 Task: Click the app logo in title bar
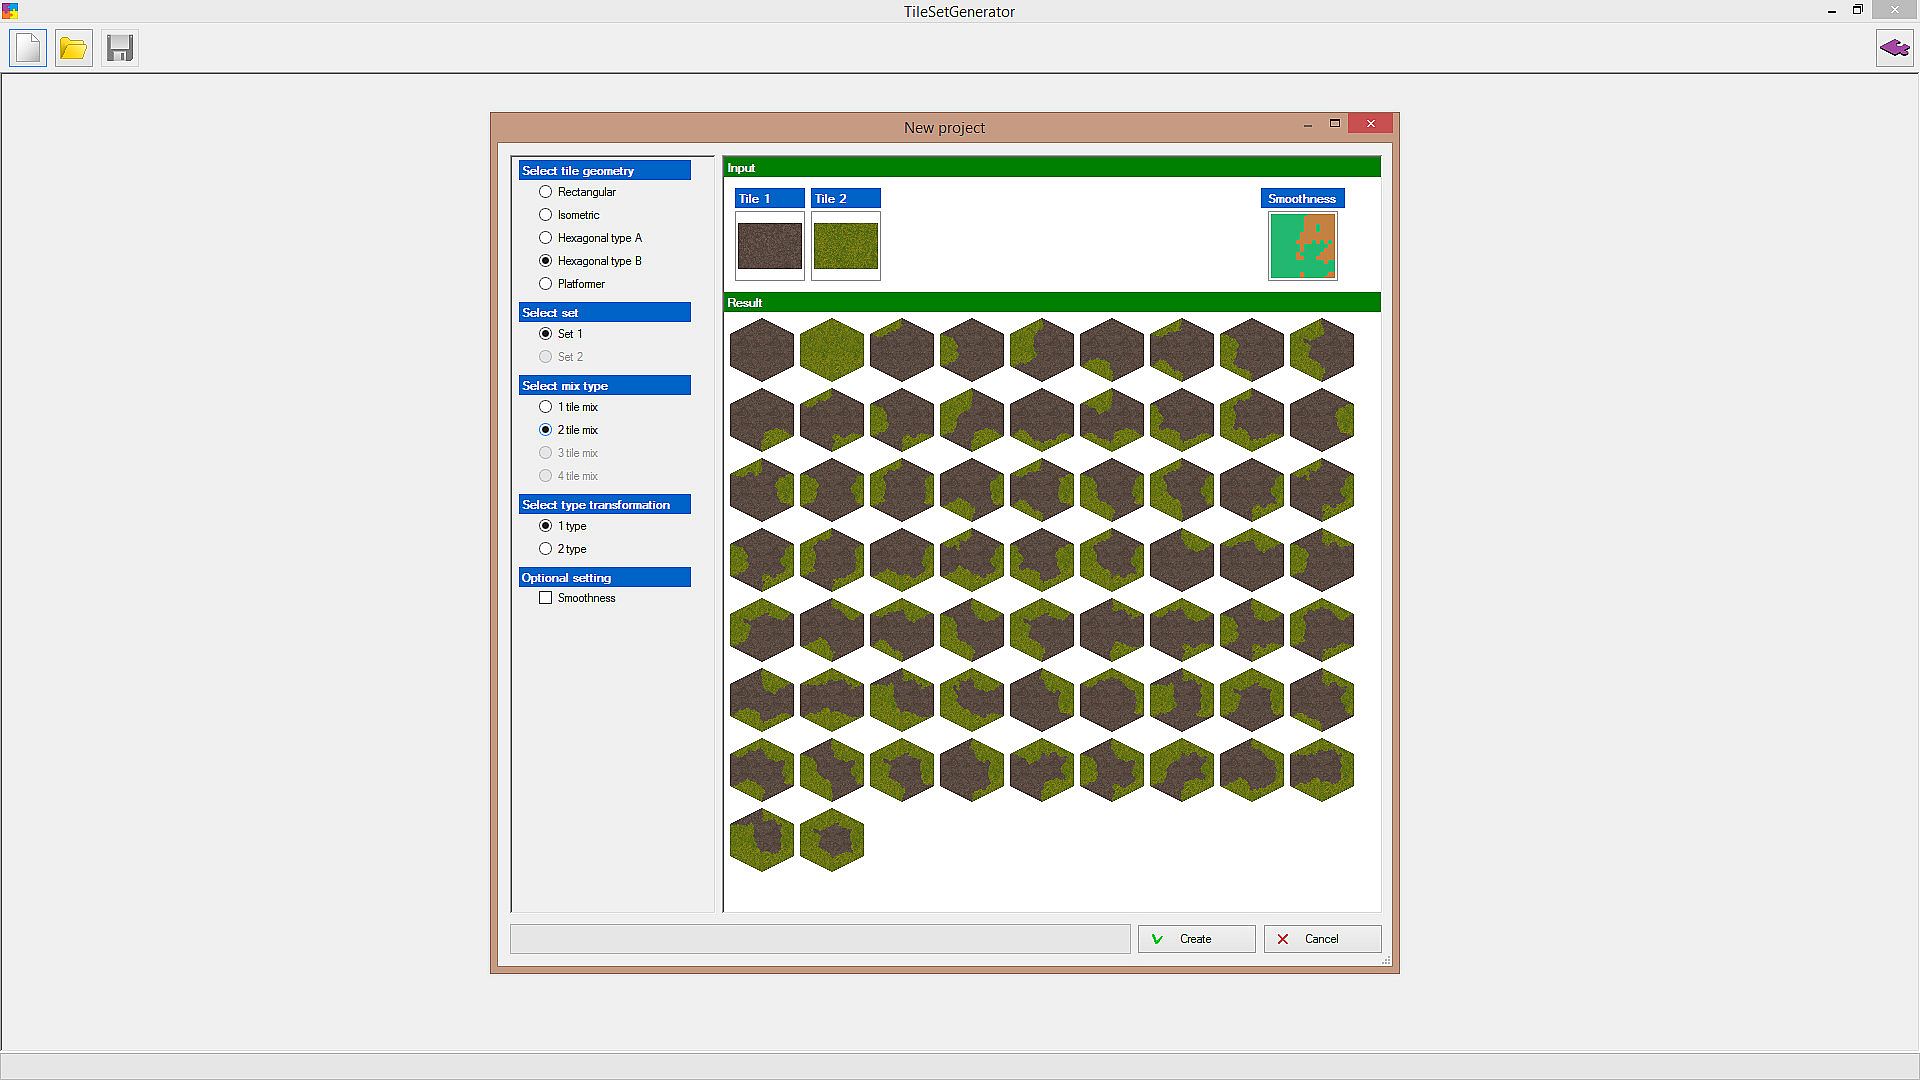[x=10, y=11]
